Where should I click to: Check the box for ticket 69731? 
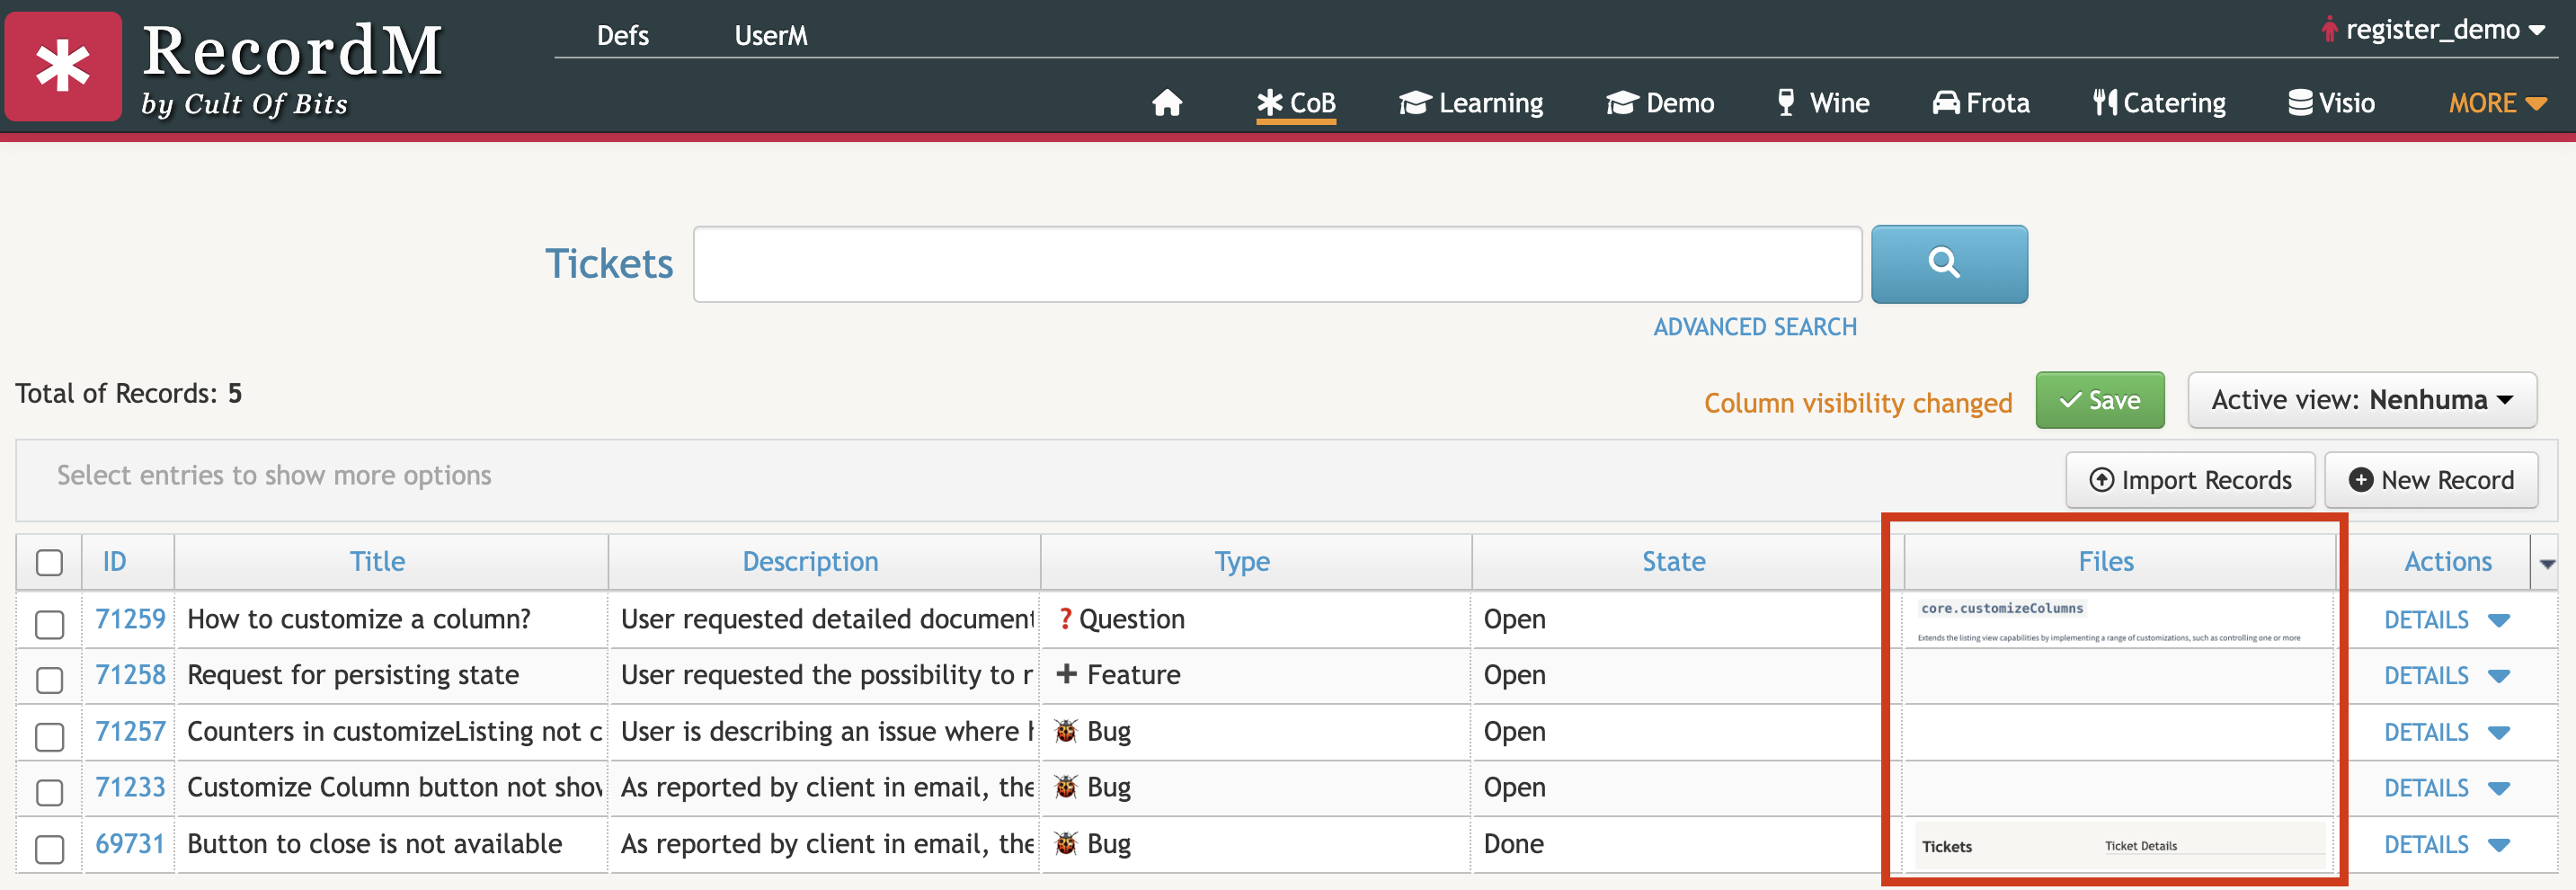(x=49, y=848)
